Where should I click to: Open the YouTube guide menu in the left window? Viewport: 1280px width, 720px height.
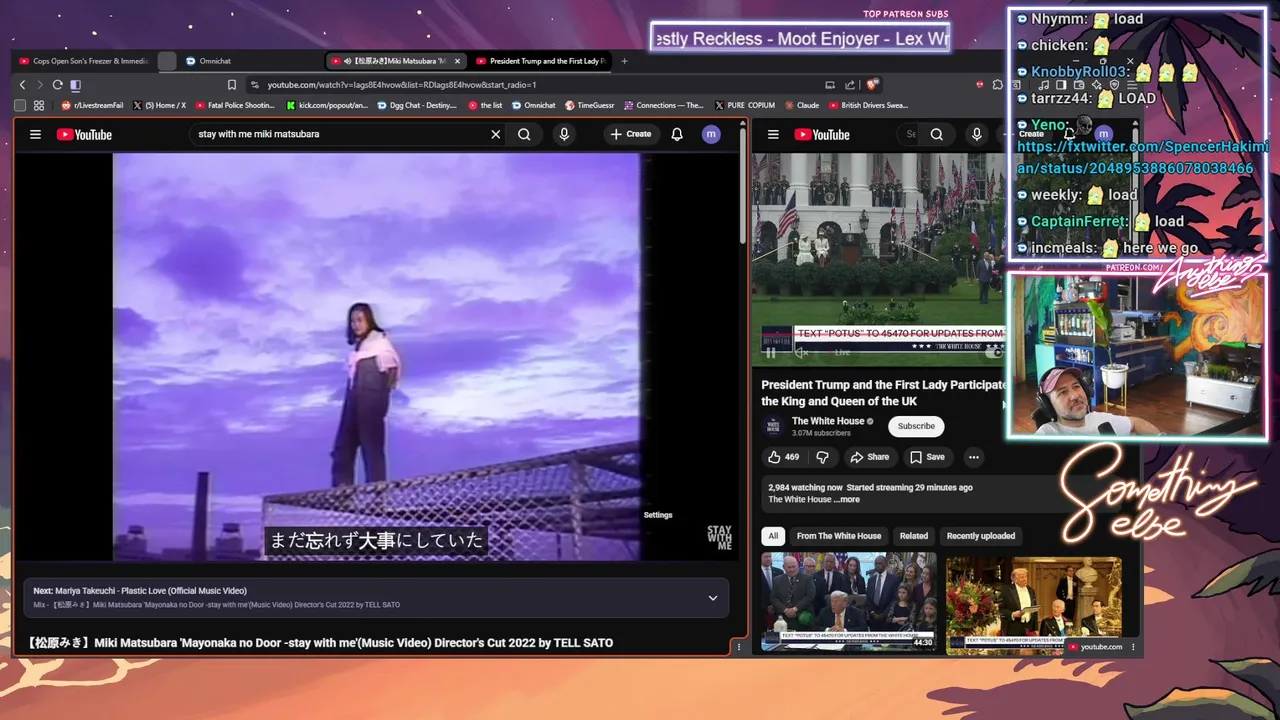pos(35,134)
